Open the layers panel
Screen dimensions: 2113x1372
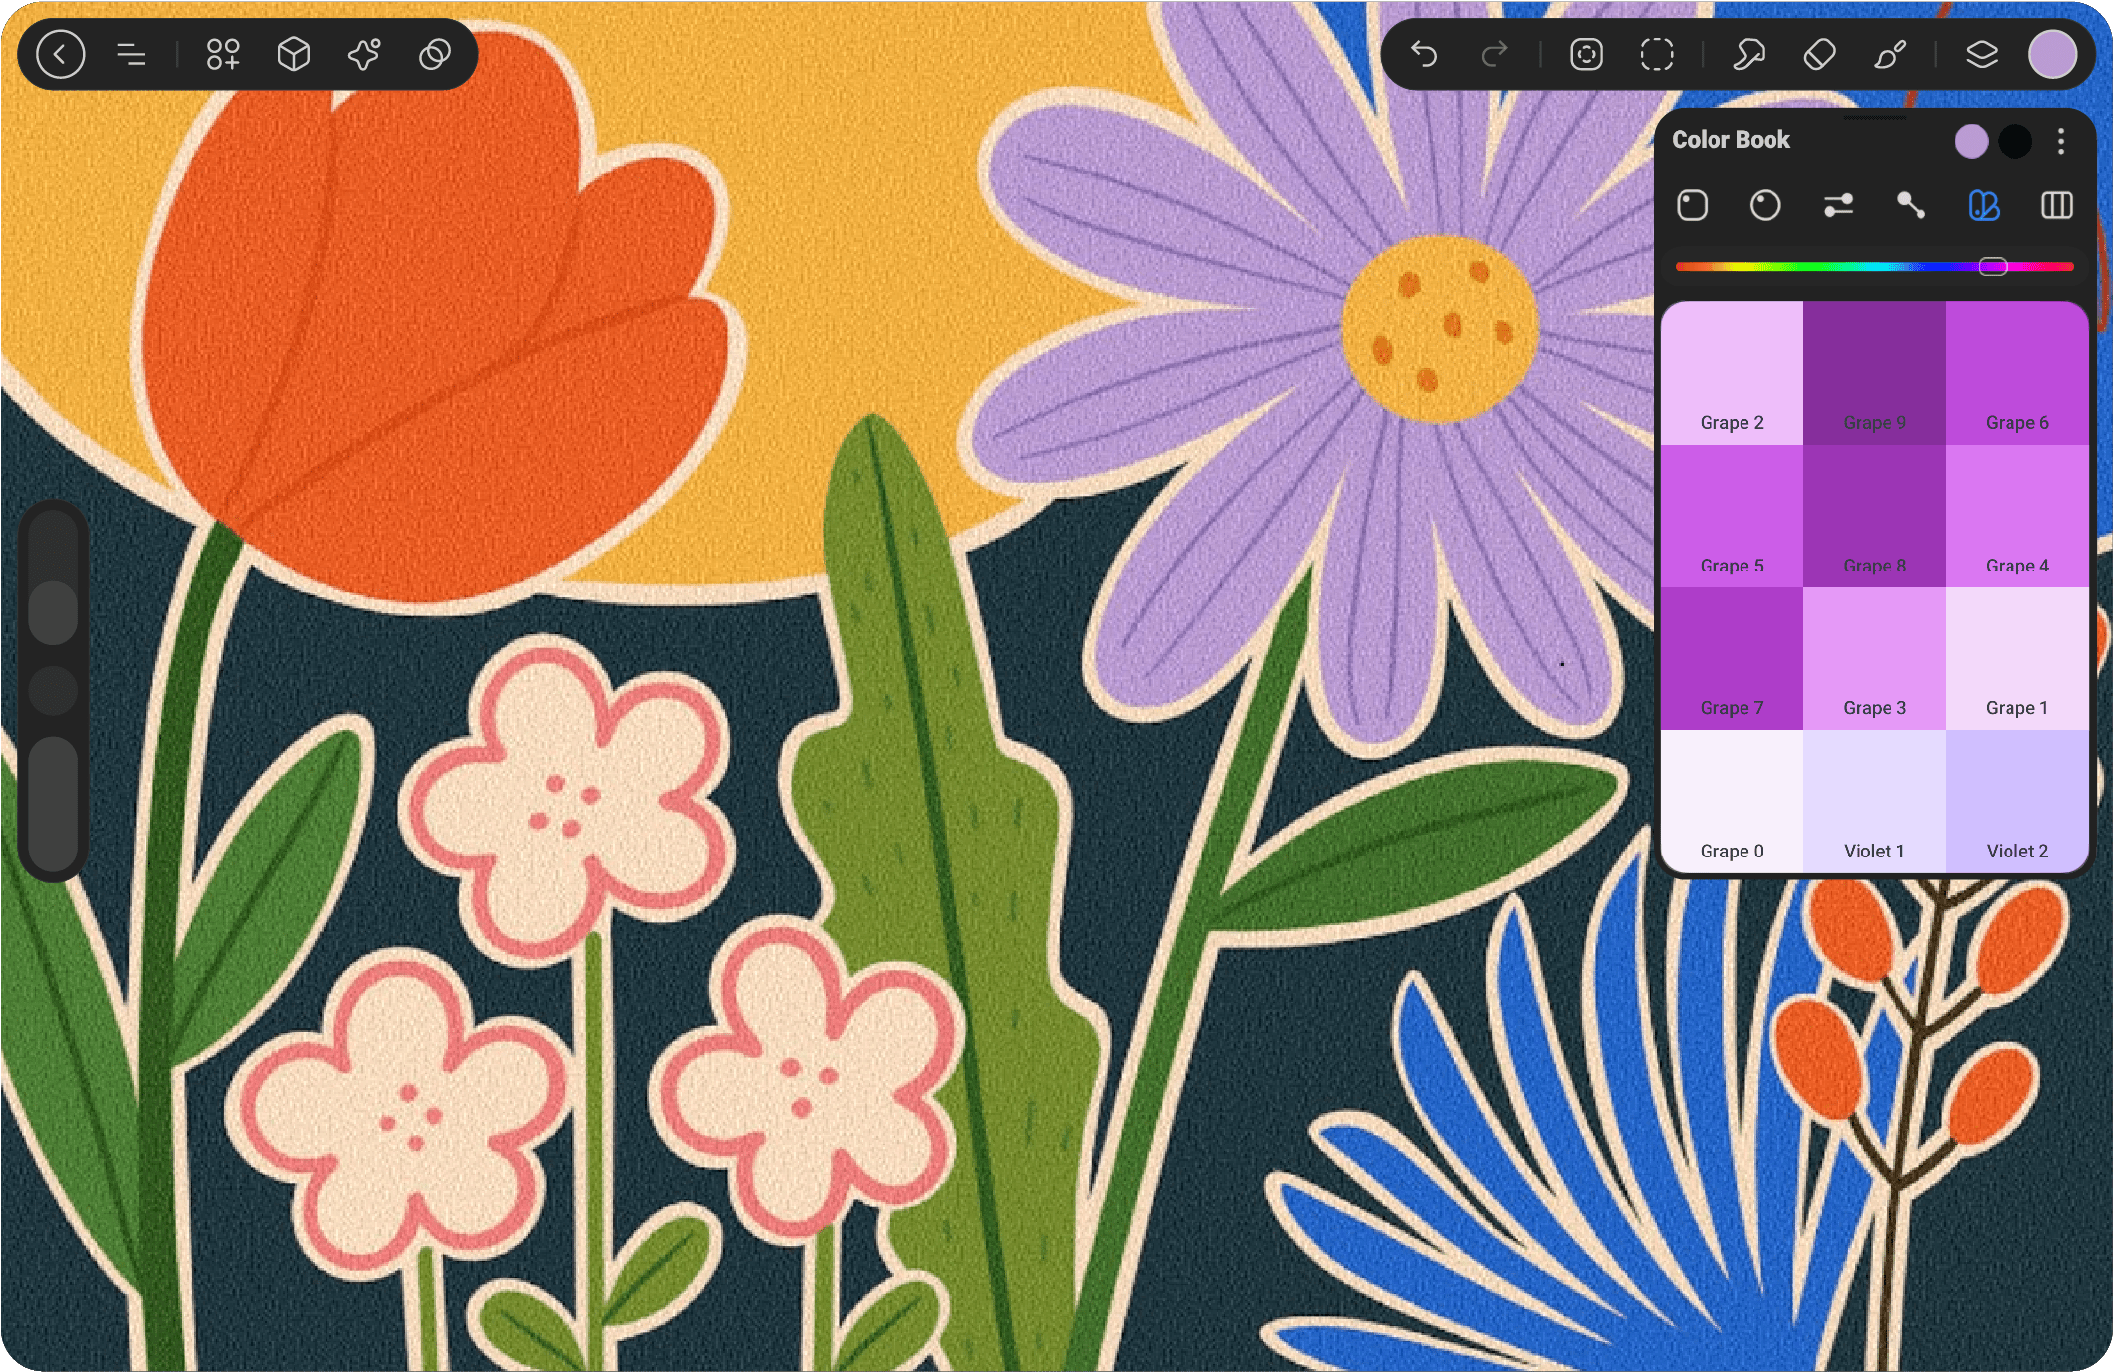tap(1981, 54)
